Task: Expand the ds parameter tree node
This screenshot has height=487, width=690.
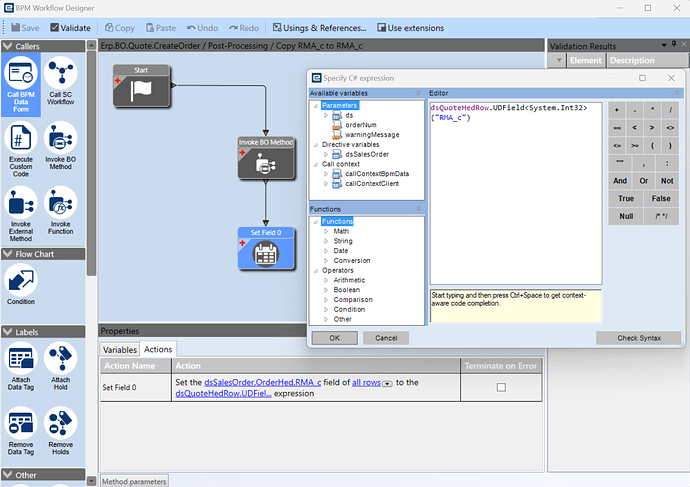Action: click(x=325, y=116)
